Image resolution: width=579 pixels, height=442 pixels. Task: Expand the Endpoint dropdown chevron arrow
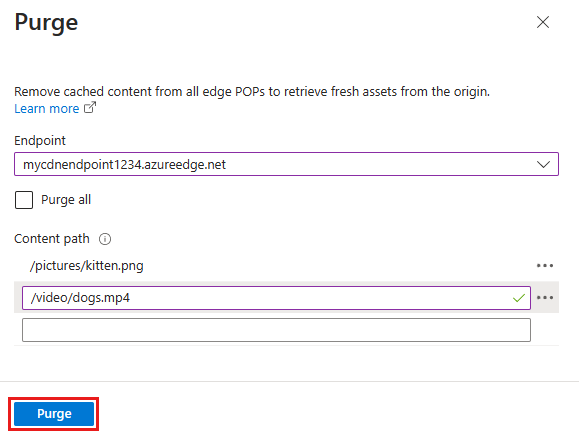click(543, 164)
